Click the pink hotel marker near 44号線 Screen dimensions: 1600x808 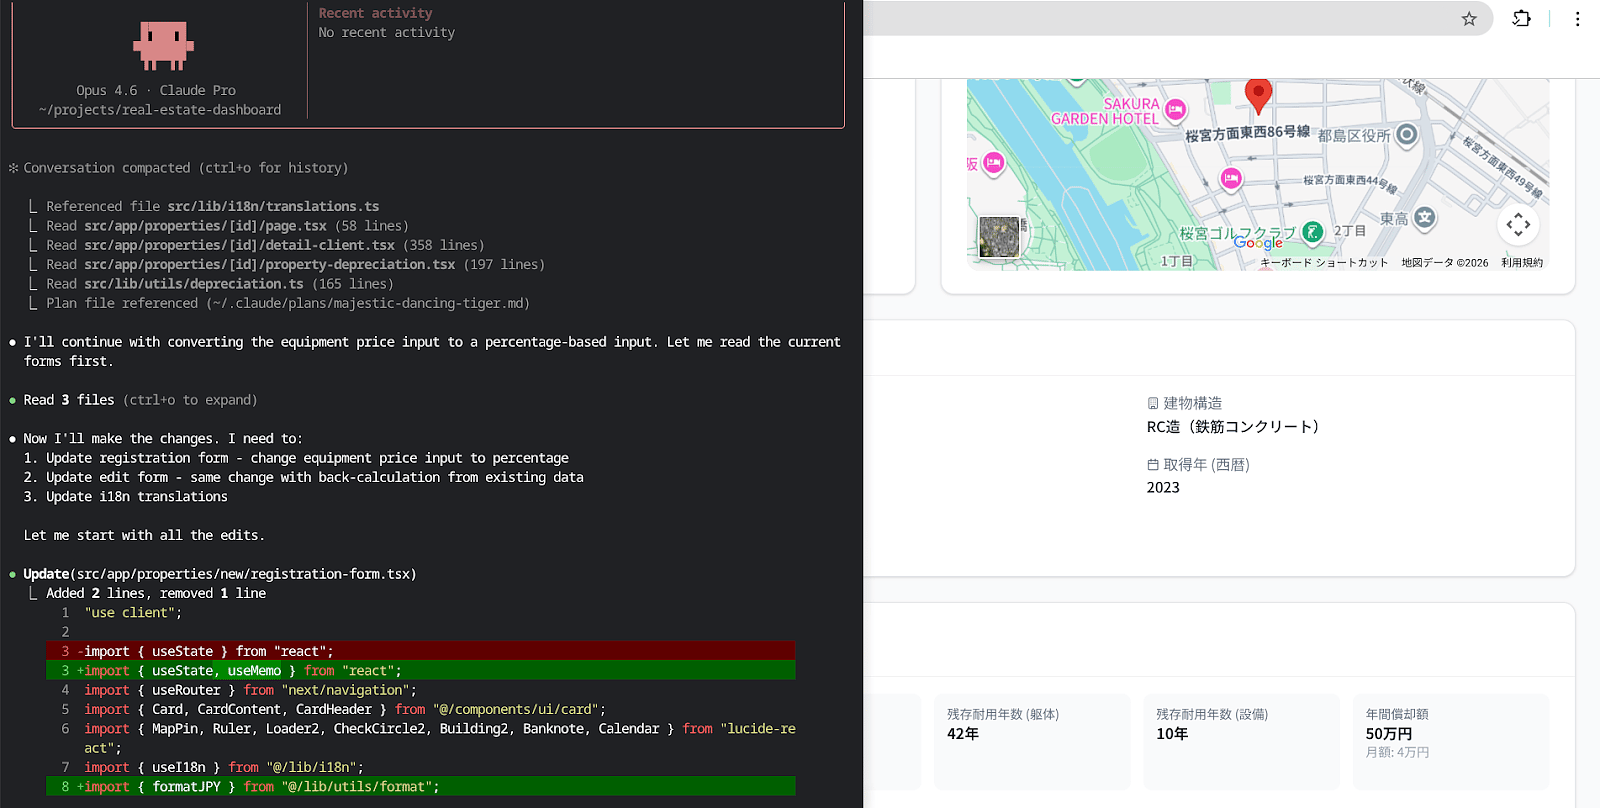1231,178
